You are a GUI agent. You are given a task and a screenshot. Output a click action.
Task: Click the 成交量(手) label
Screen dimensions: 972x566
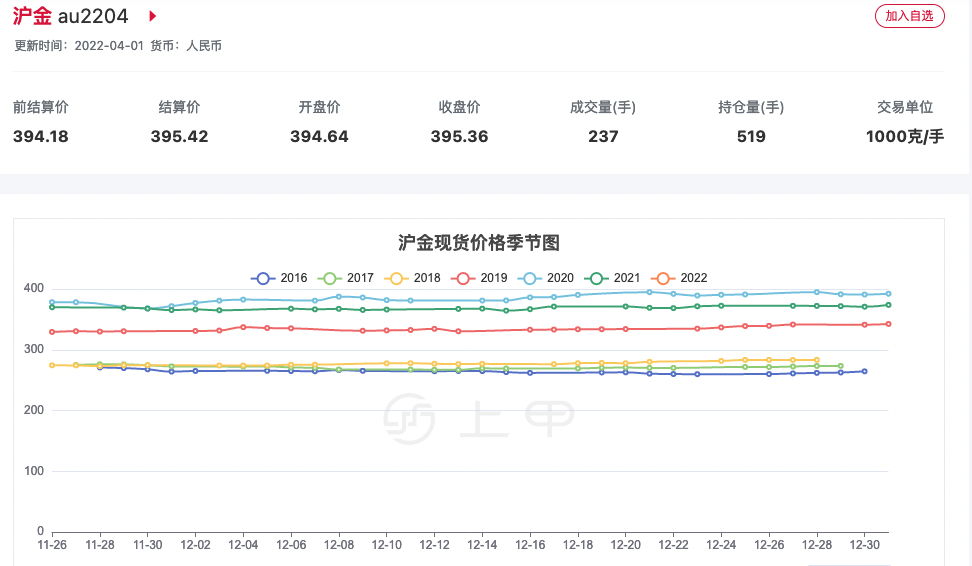pyautogui.click(x=603, y=107)
